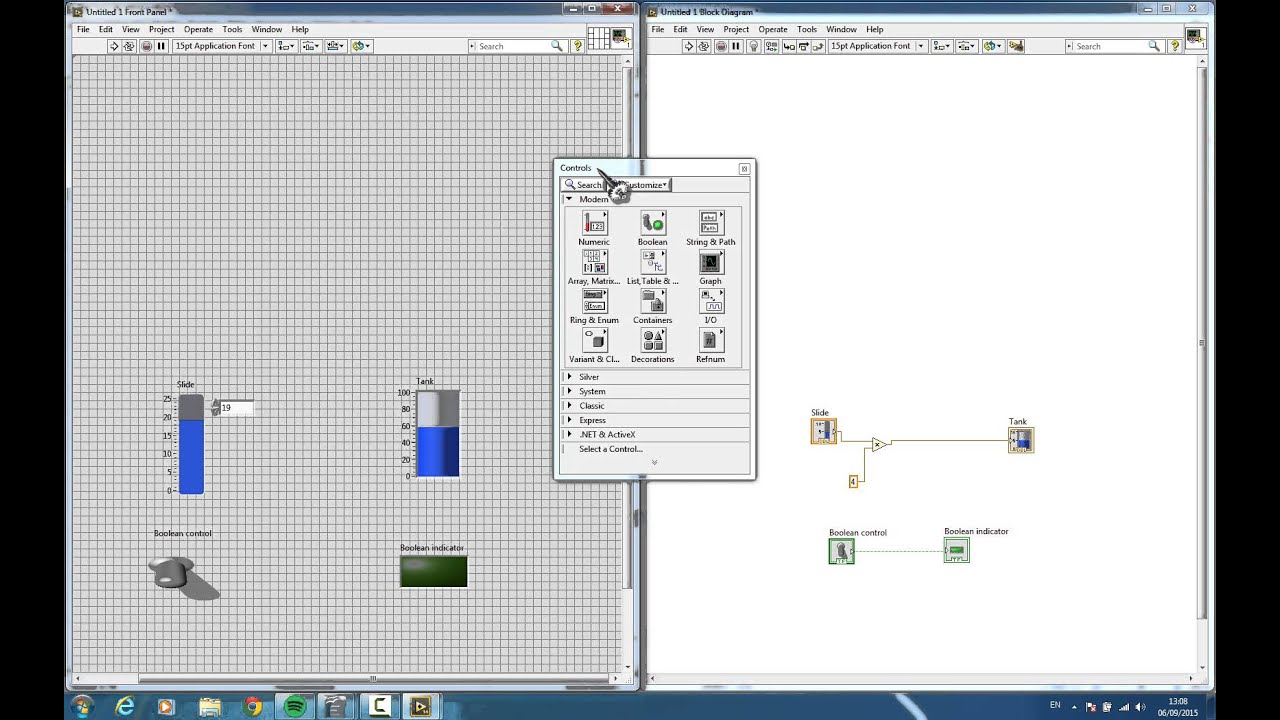Collapse the Modern palette category
The image size is (1280, 720).
tap(569, 199)
